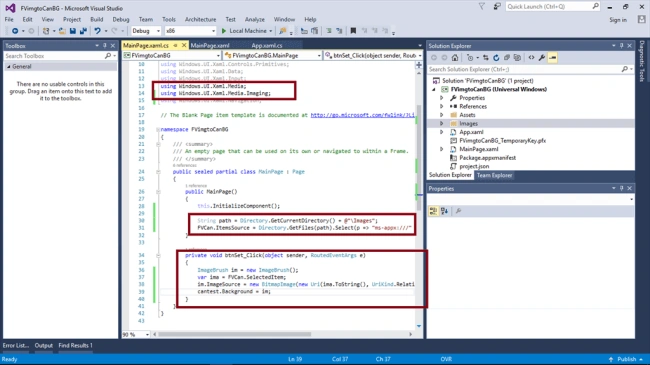Click the Solution Explorer search magnifier icon
This screenshot has height=365, width=650.
click(625, 69)
